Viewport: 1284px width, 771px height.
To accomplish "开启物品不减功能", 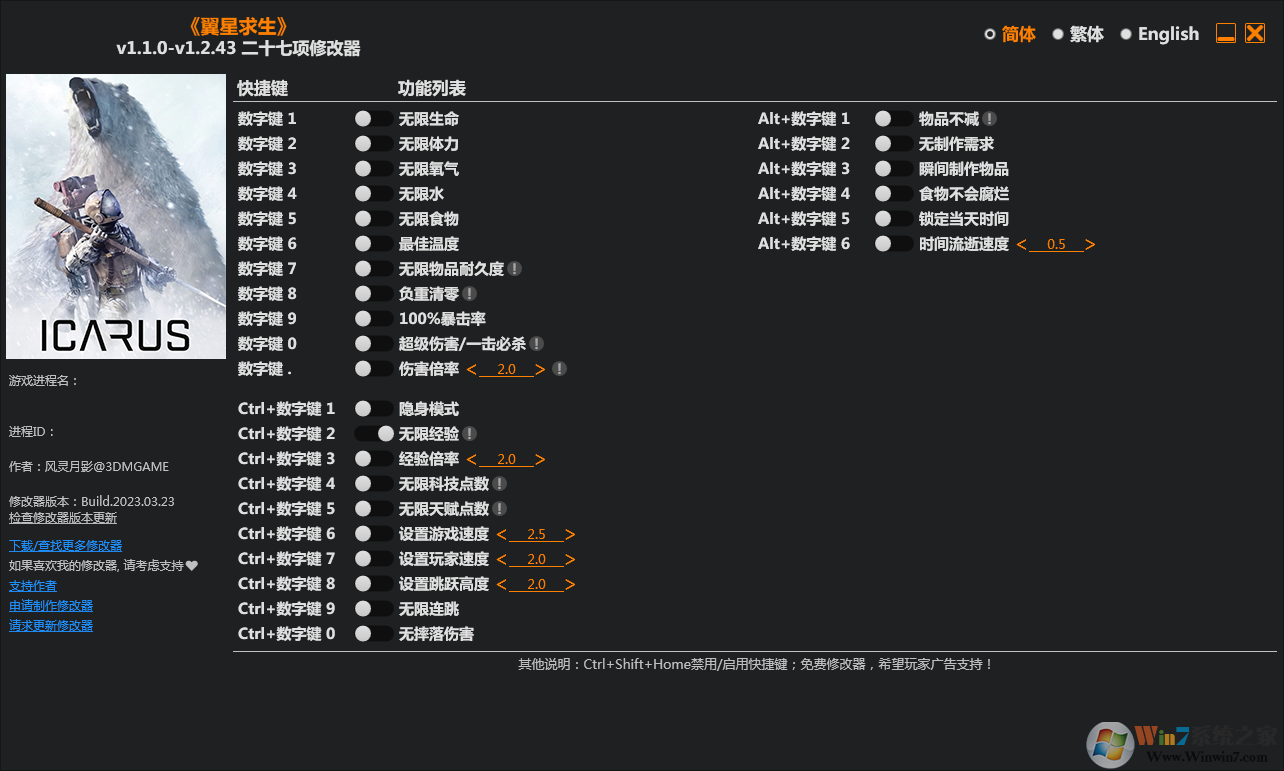I will point(893,118).
